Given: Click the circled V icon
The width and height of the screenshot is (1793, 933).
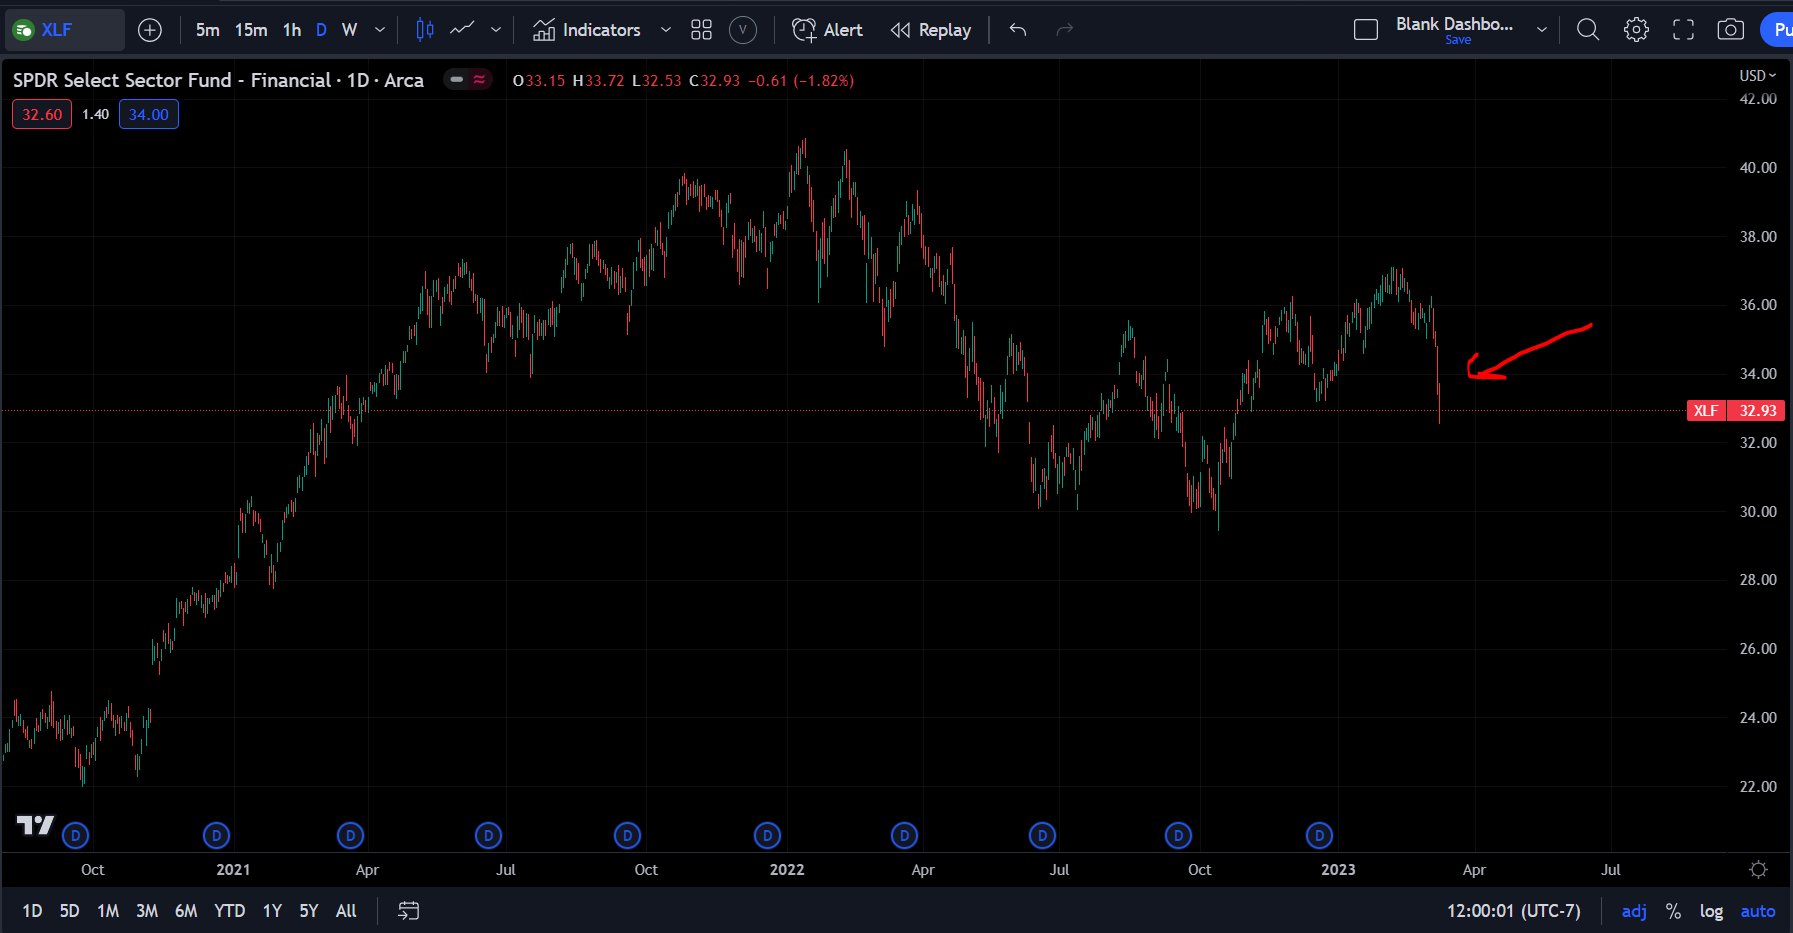Looking at the screenshot, I should point(743,30).
